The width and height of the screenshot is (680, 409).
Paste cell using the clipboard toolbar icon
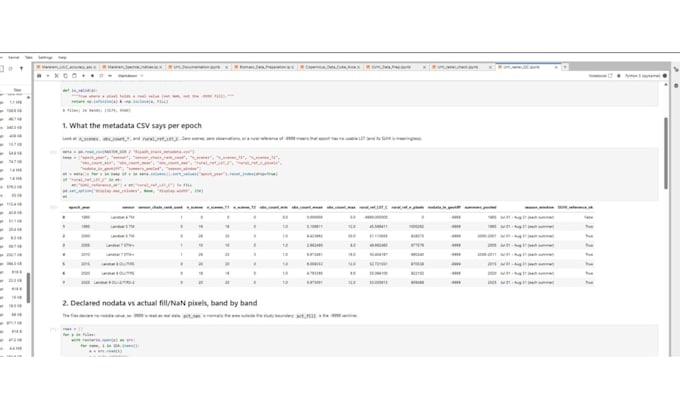pos(74,76)
